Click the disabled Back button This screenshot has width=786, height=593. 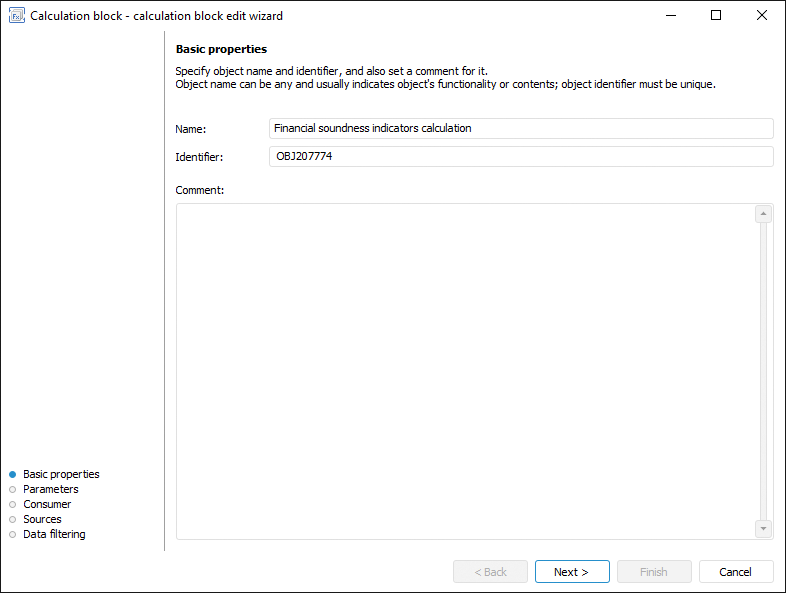click(x=490, y=572)
